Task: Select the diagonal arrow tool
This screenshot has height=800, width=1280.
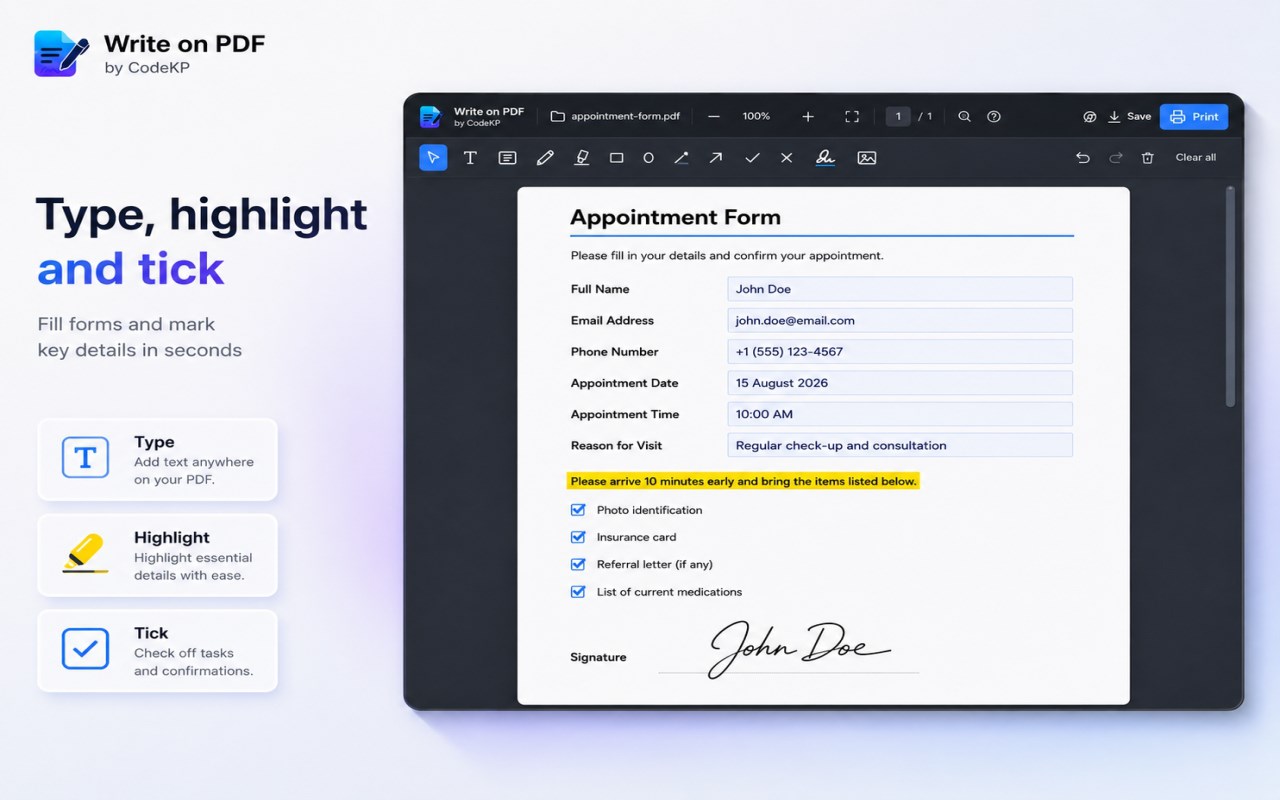Action: point(716,158)
